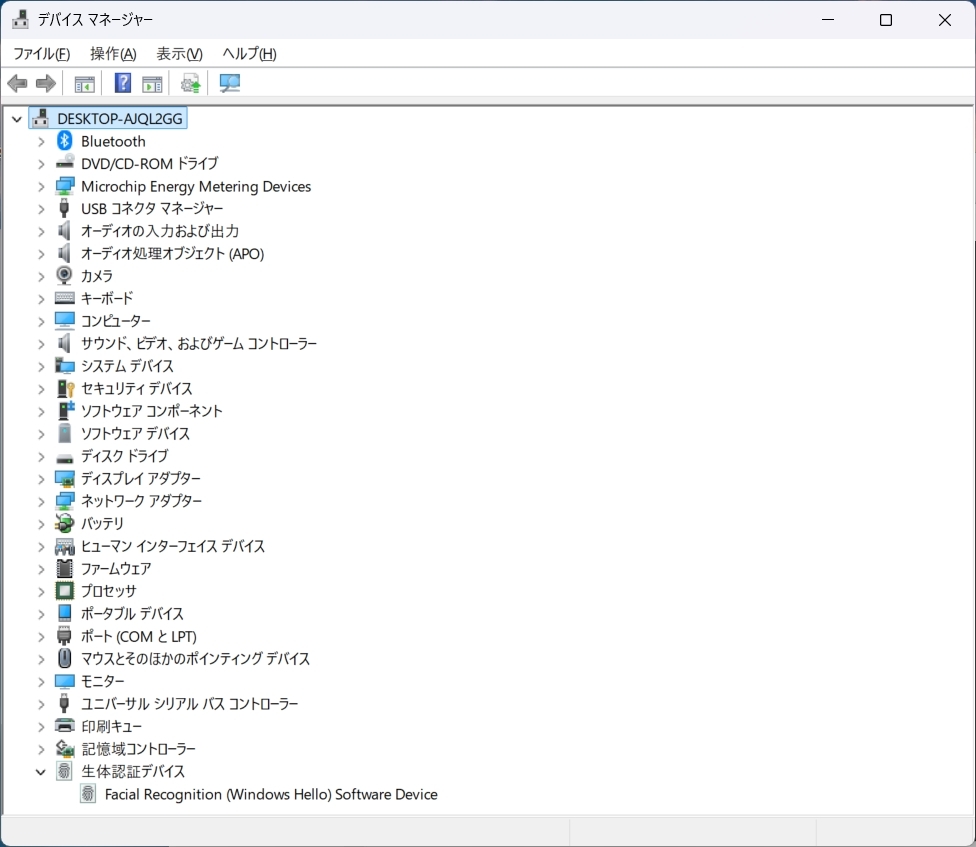Collapse the 生体認証デバイス category
Image resolution: width=976 pixels, height=847 pixels.
[x=41, y=771]
